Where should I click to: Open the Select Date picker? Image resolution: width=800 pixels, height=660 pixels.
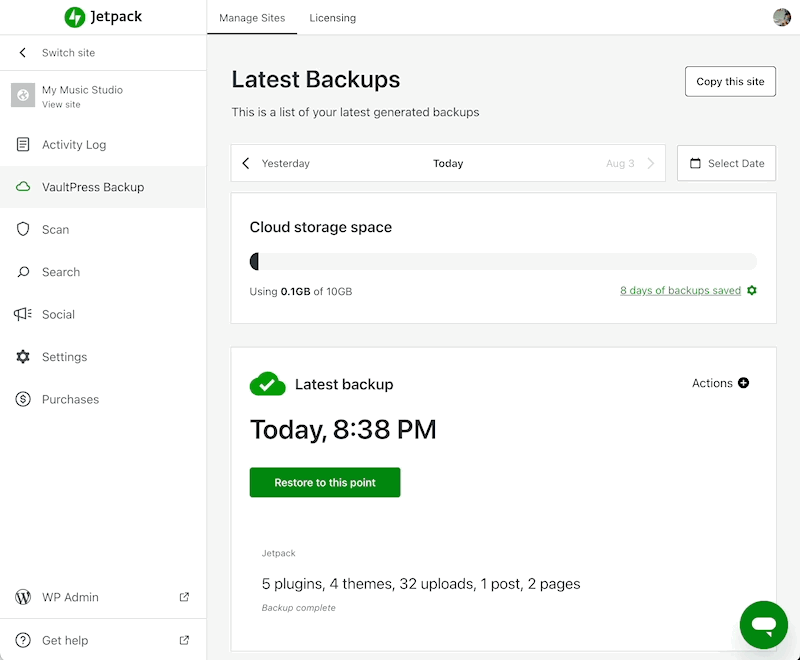(x=726, y=163)
